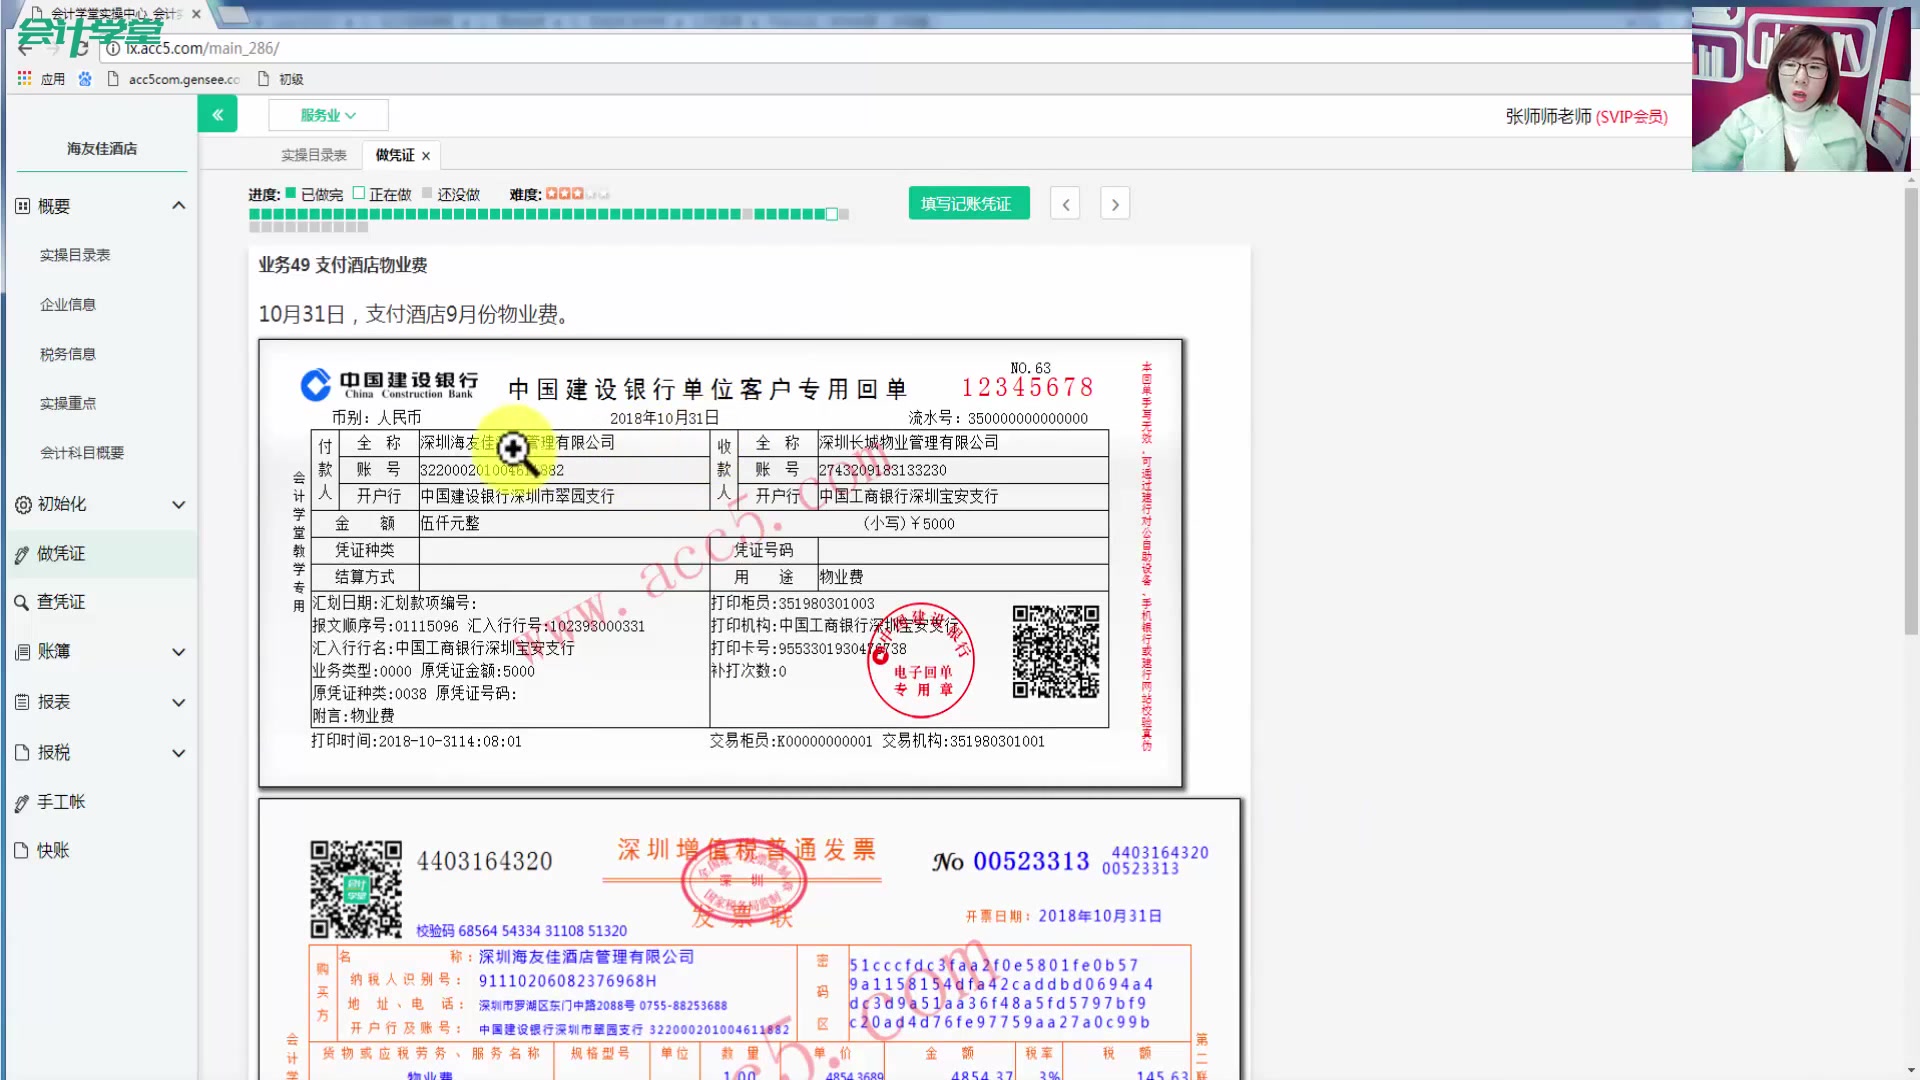The width and height of the screenshot is (1920, 1080).
Task: Open 报税 via its document icon
Action: point(22,752)
